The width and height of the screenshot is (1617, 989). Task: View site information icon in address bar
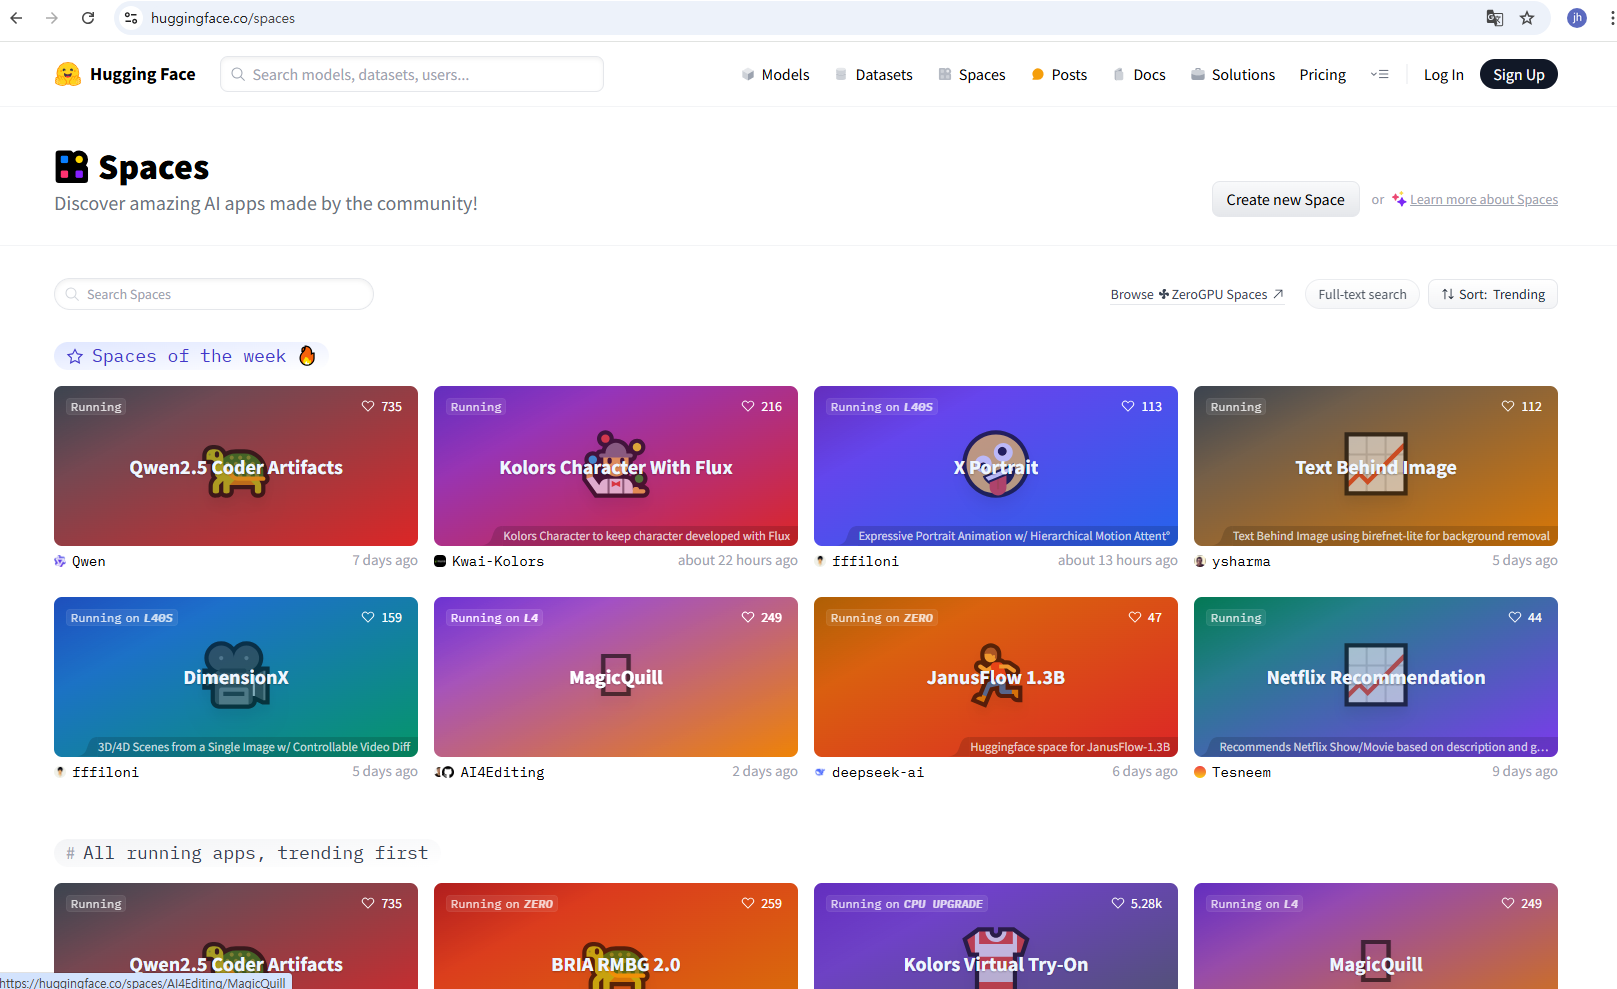point(131,18)
